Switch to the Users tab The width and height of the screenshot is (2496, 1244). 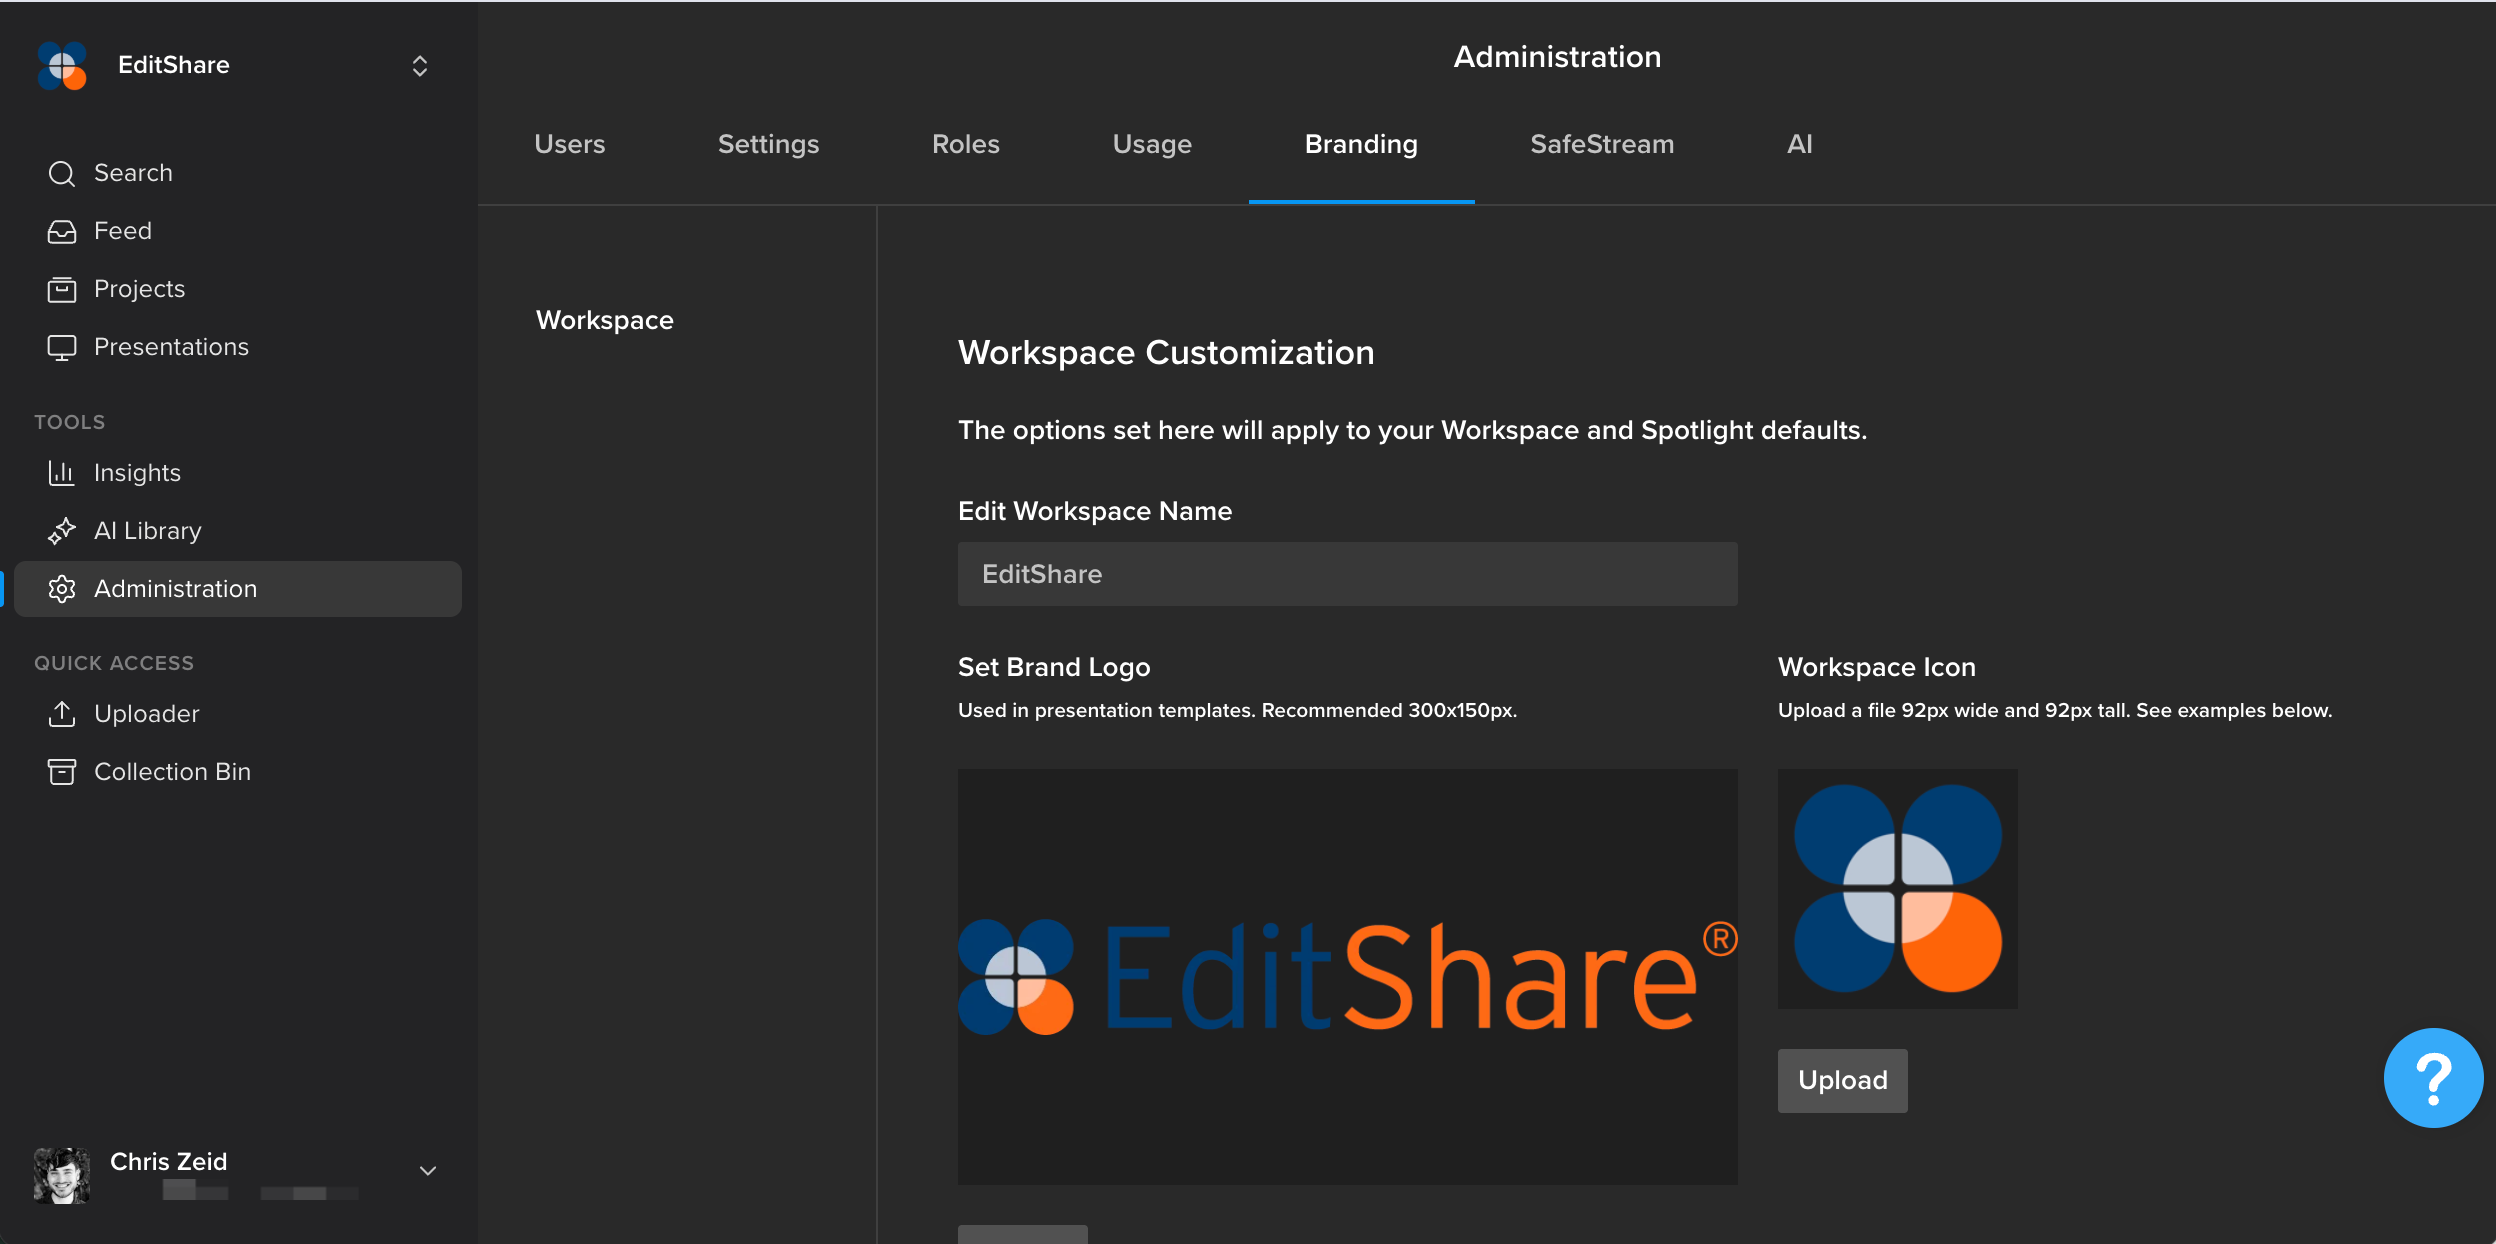pyautogui.click(x=570, y=144)
